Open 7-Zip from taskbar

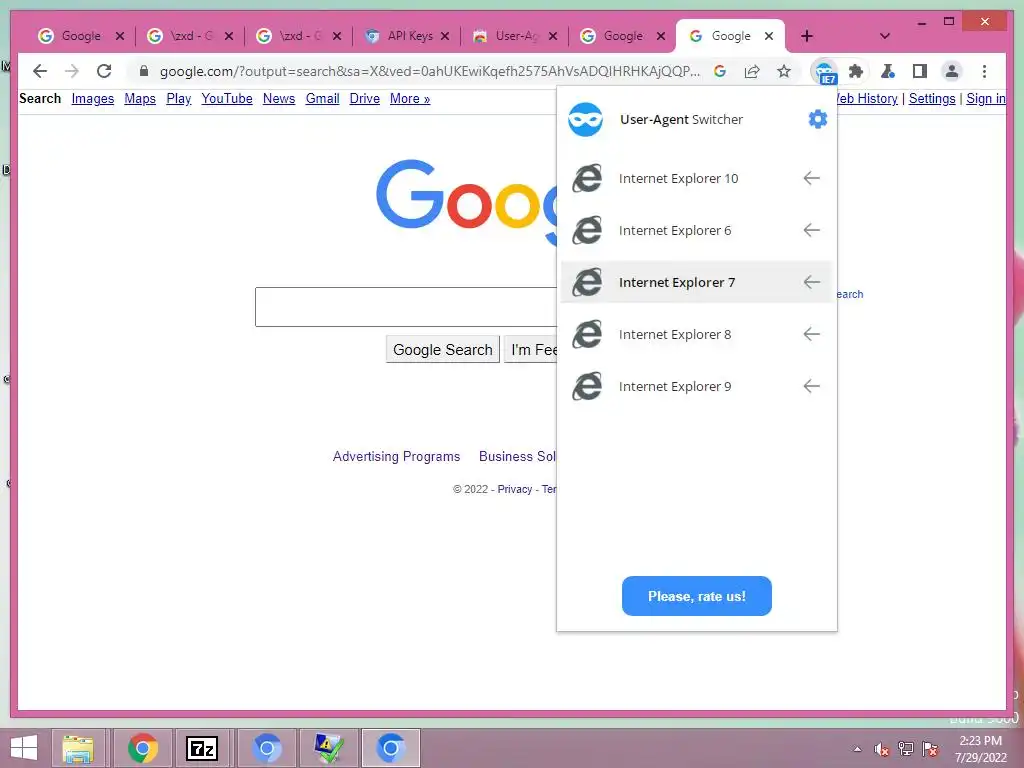(x=202, y=748)
